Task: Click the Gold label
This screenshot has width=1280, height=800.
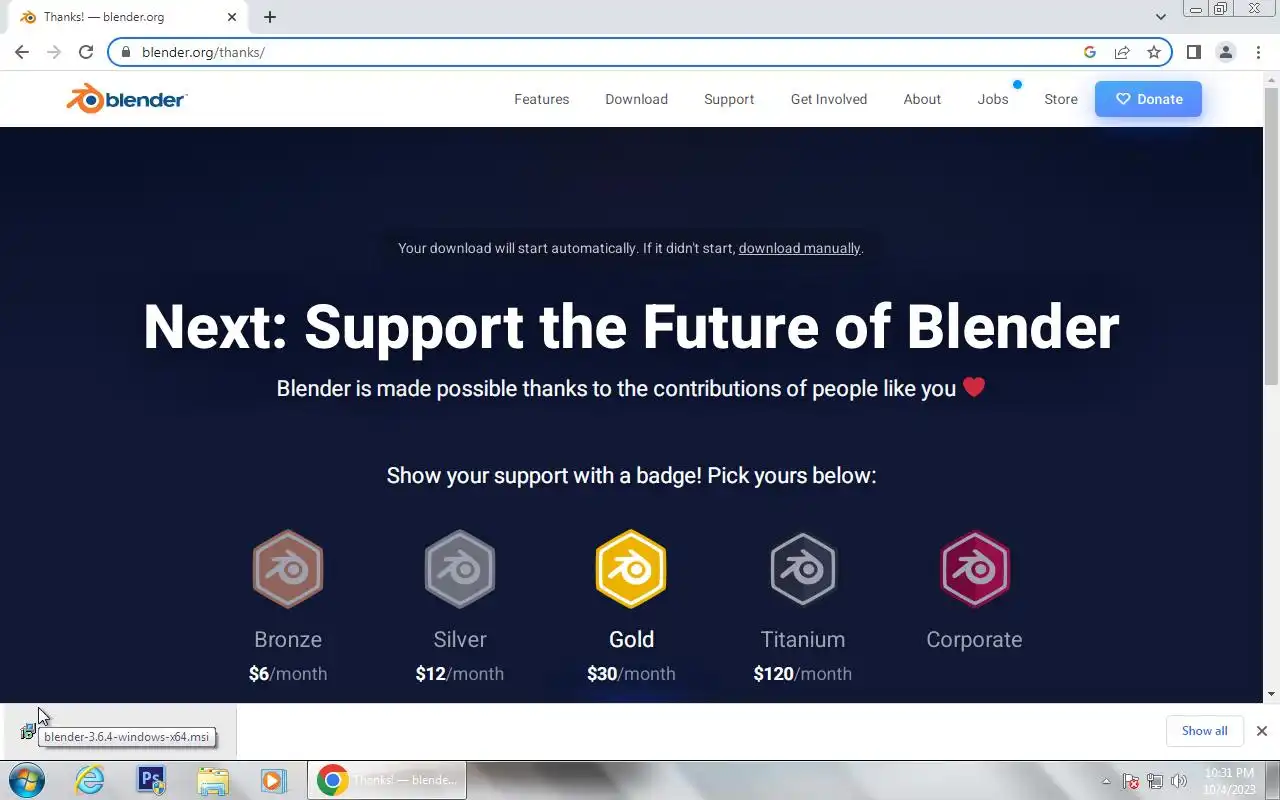Action: click(631, 639)
